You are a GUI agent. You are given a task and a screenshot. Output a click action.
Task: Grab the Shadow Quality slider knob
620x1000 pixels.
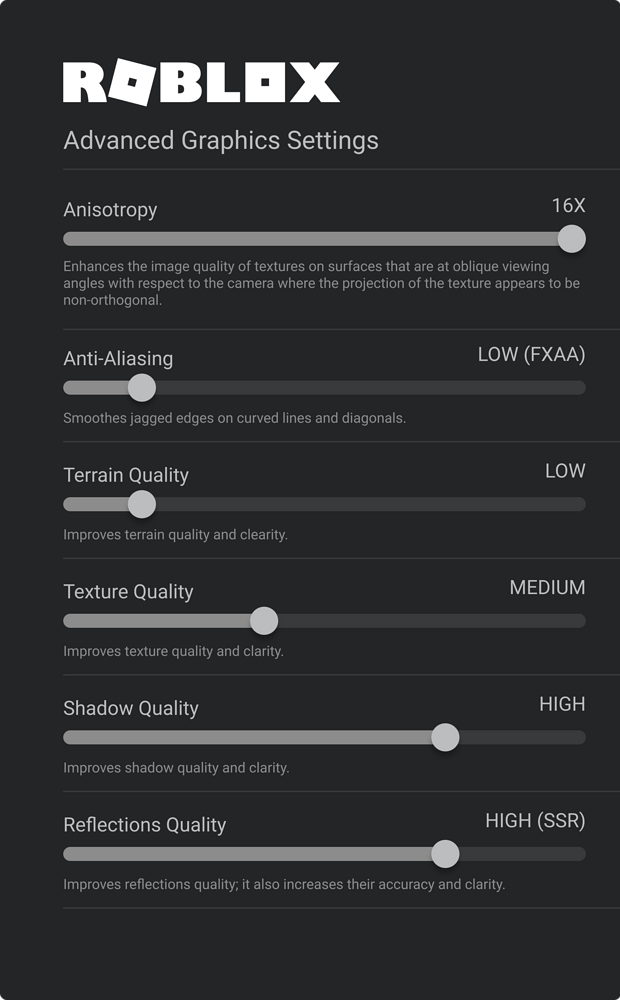[445, 738]
